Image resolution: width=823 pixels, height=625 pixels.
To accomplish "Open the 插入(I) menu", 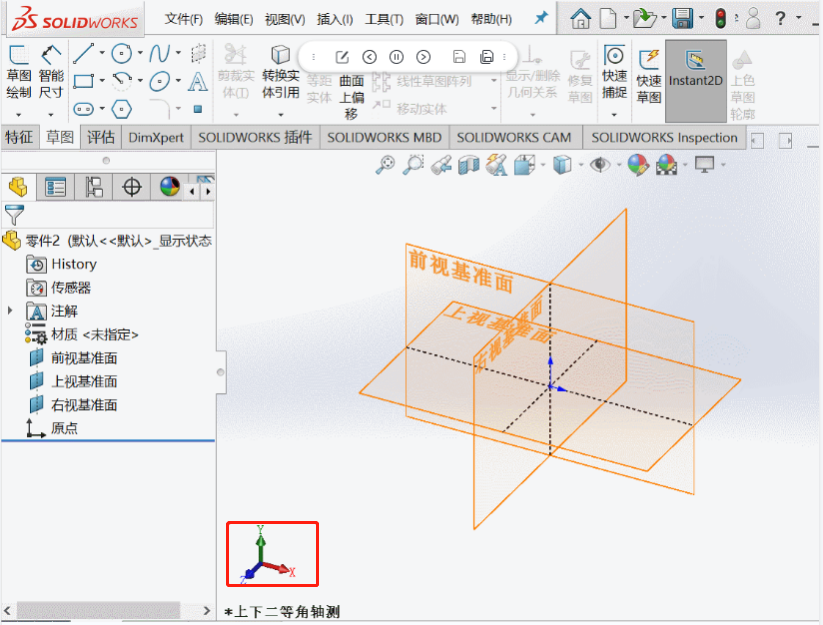I will 335,19.
